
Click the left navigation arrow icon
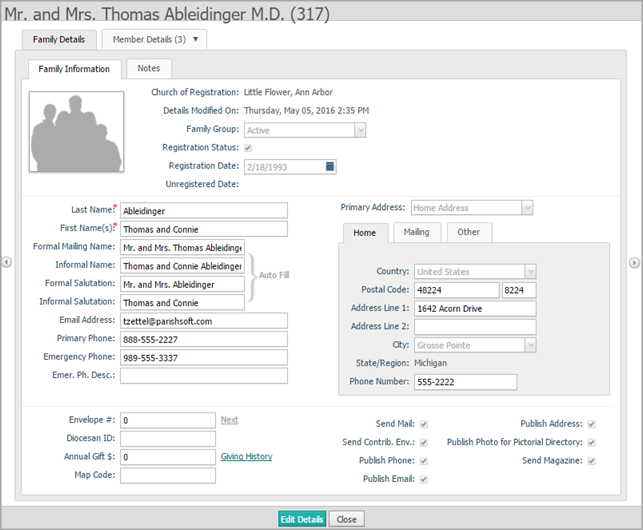pos(7,262)
